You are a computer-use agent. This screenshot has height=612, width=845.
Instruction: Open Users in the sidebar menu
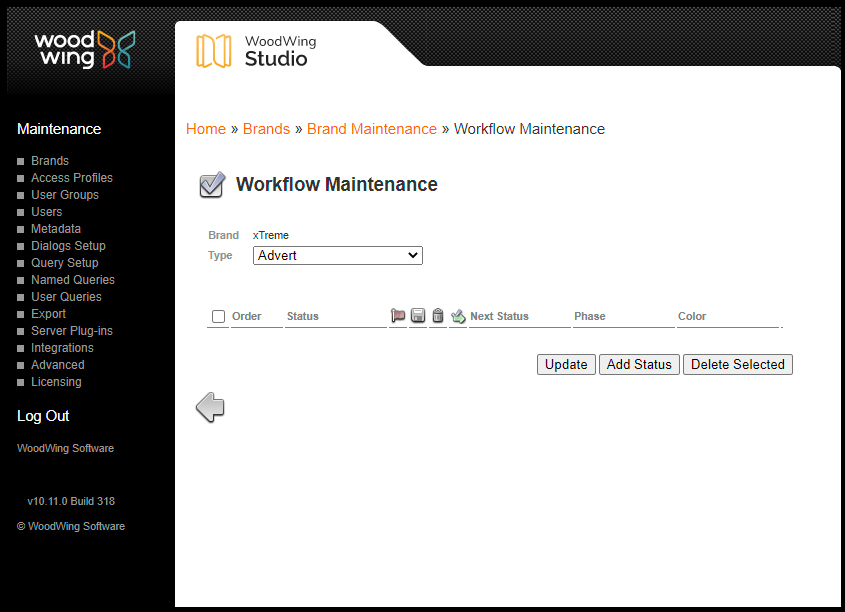point(46,212)
